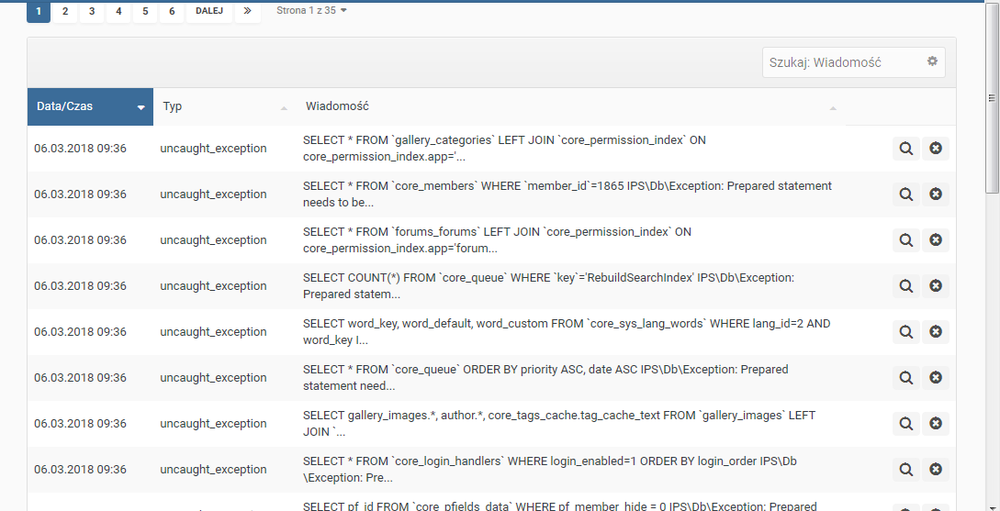Image resolution: width=1000 pixels, height=511 pixels.
Task: Sort table by Wiadomość column
Action: click(x=570, y=106)
